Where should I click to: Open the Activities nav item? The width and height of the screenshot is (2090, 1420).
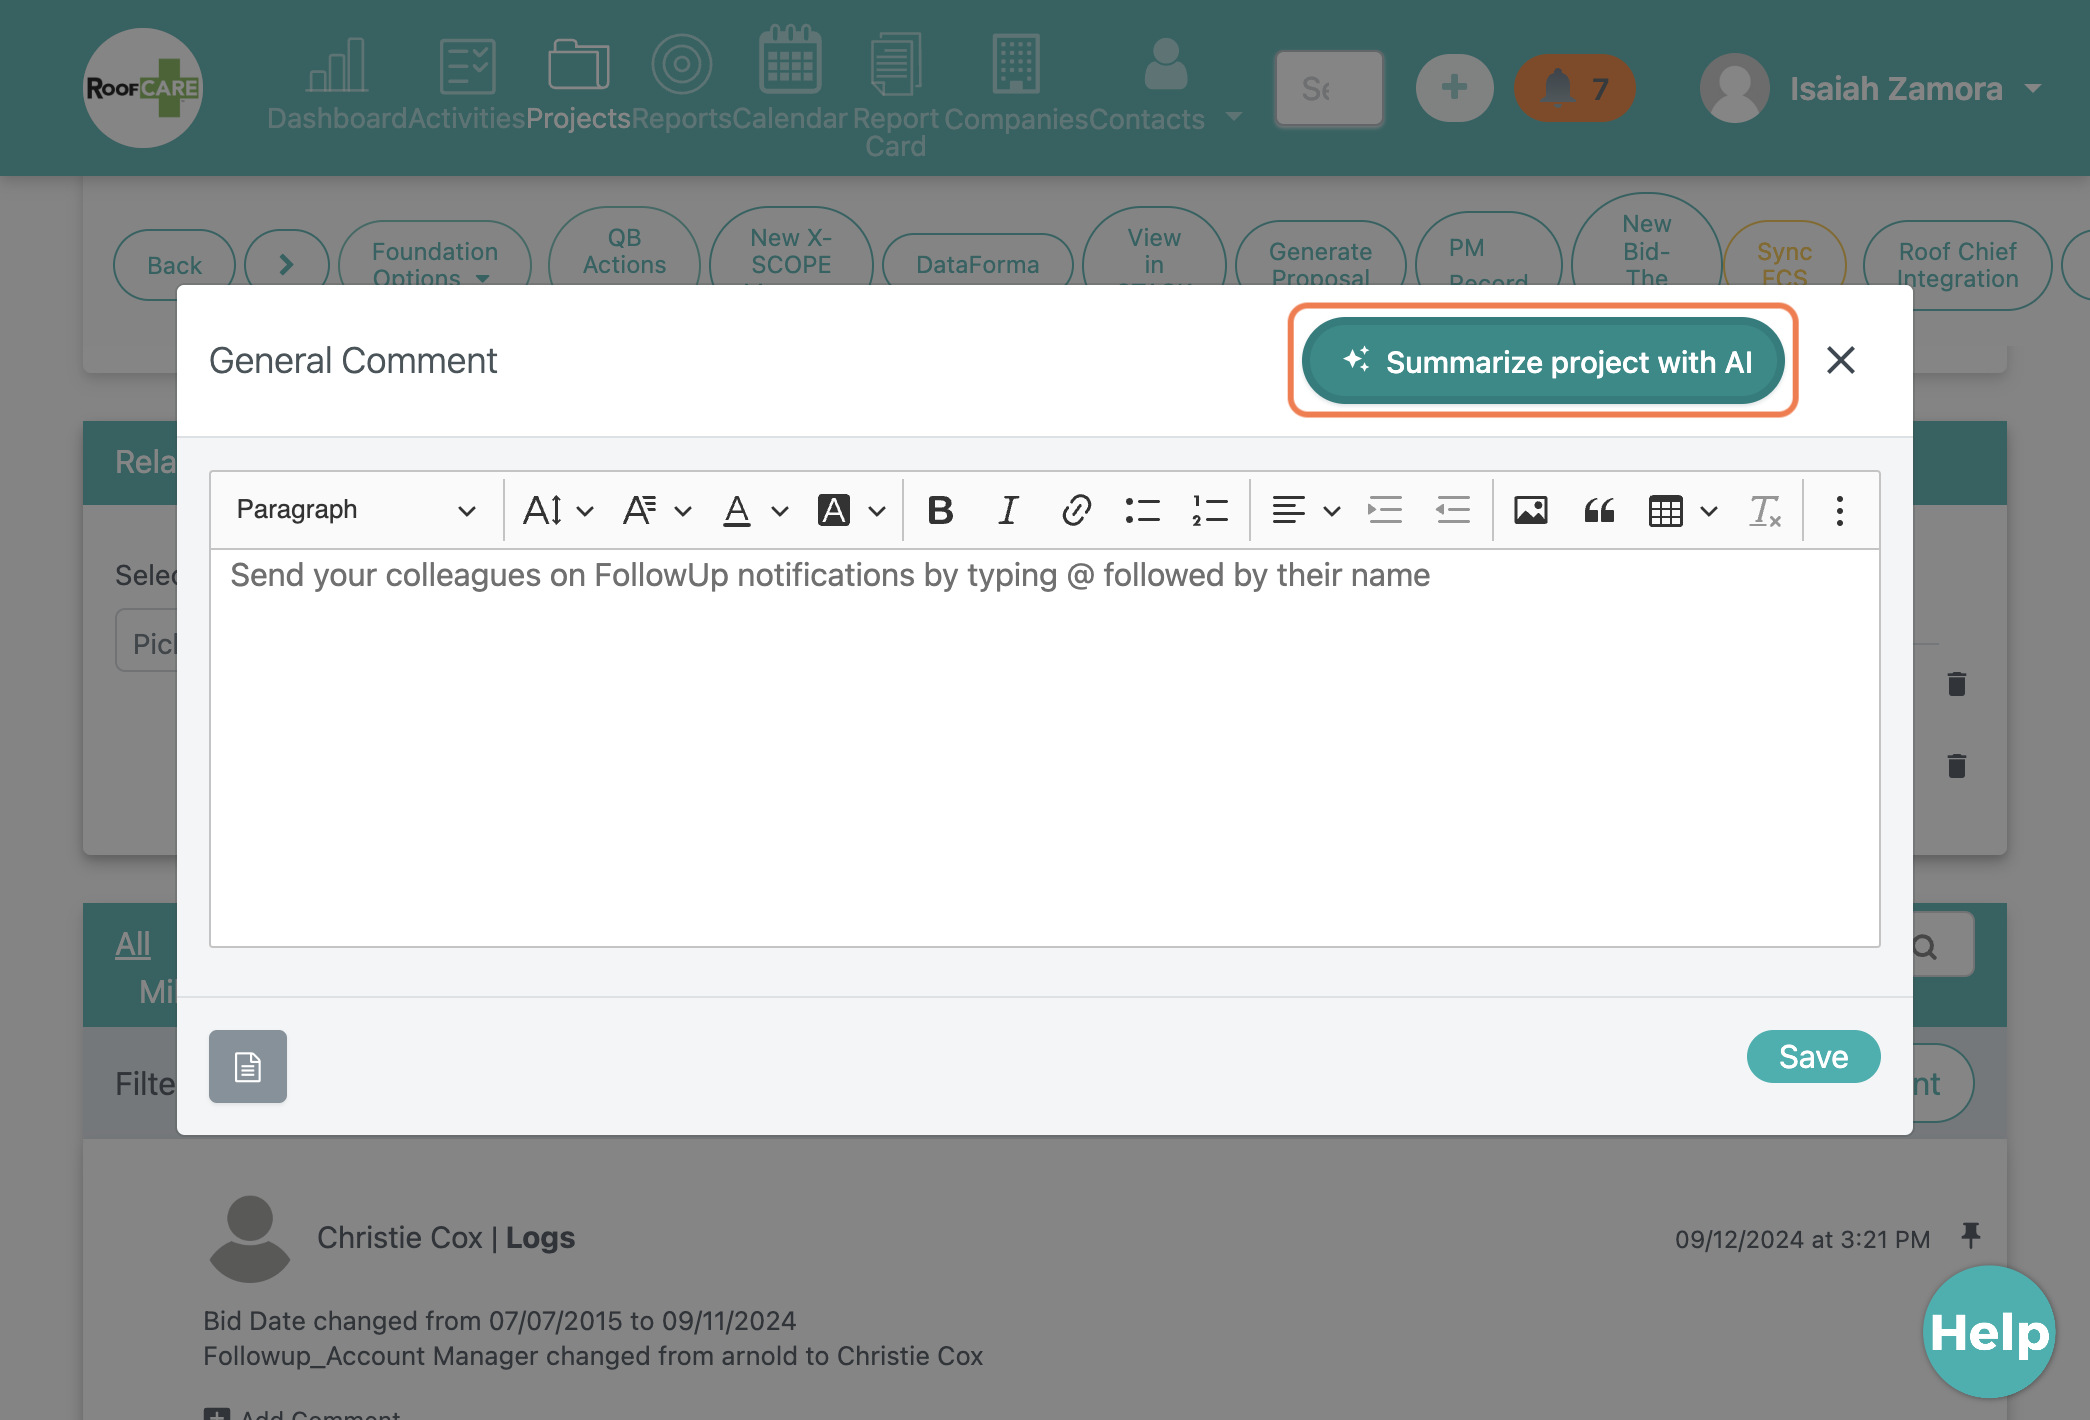[x=467, y=85]
